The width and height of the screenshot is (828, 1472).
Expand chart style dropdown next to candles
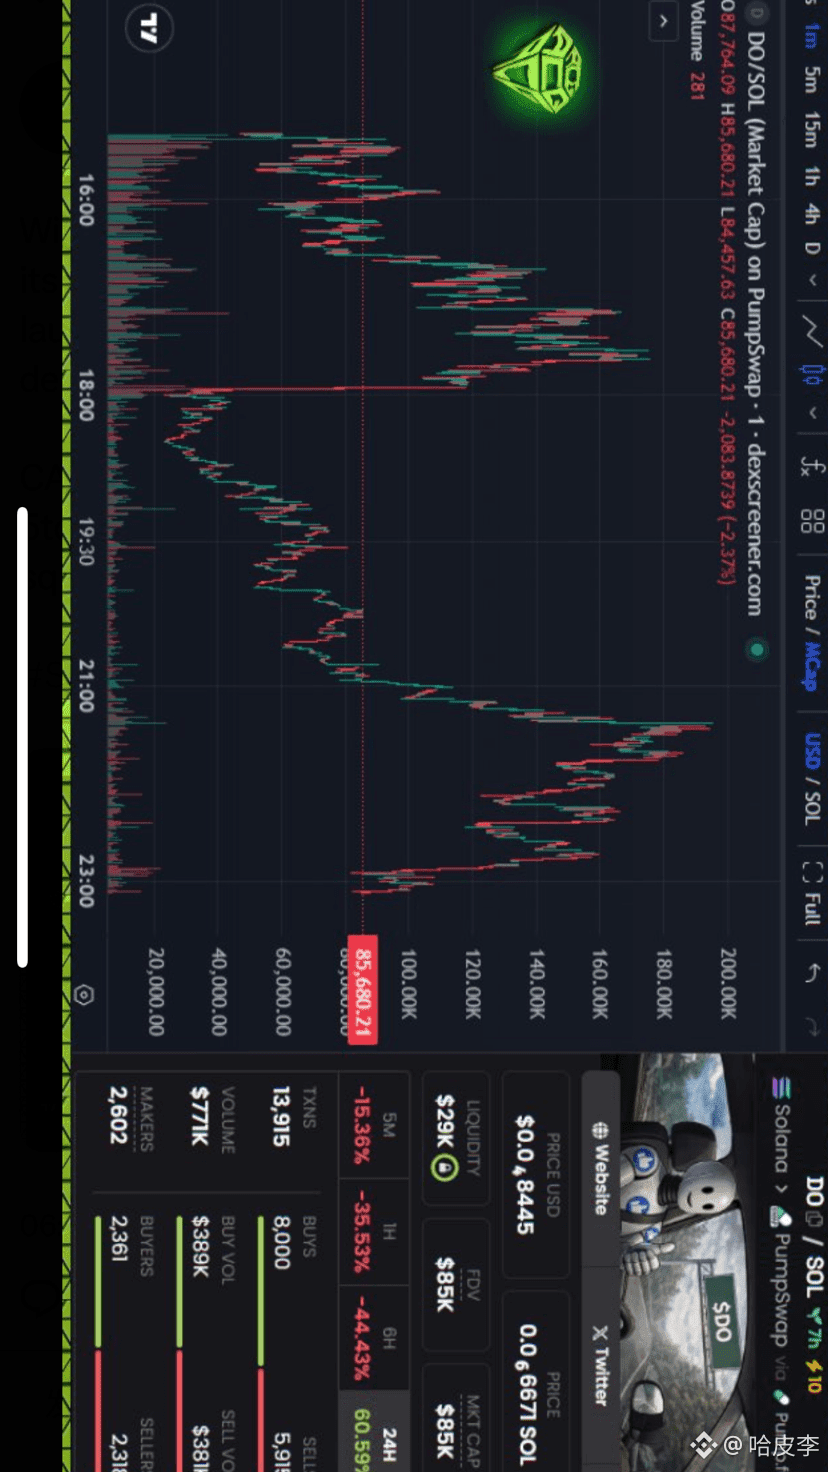point(812,412)
